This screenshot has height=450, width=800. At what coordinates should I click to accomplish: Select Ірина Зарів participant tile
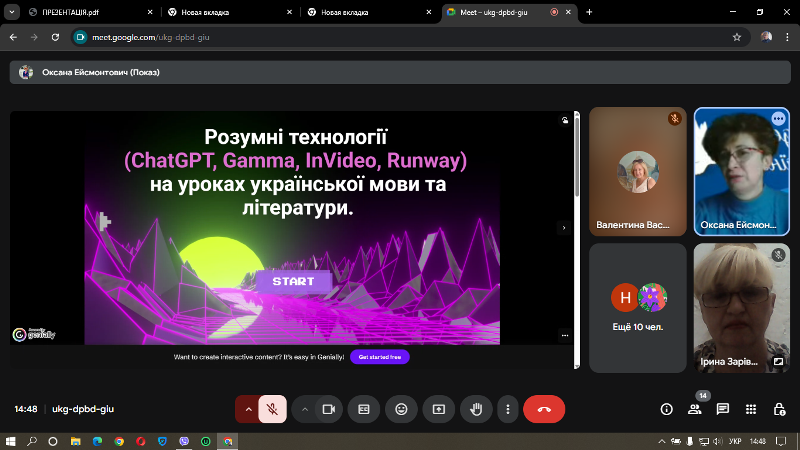[741, 308]
